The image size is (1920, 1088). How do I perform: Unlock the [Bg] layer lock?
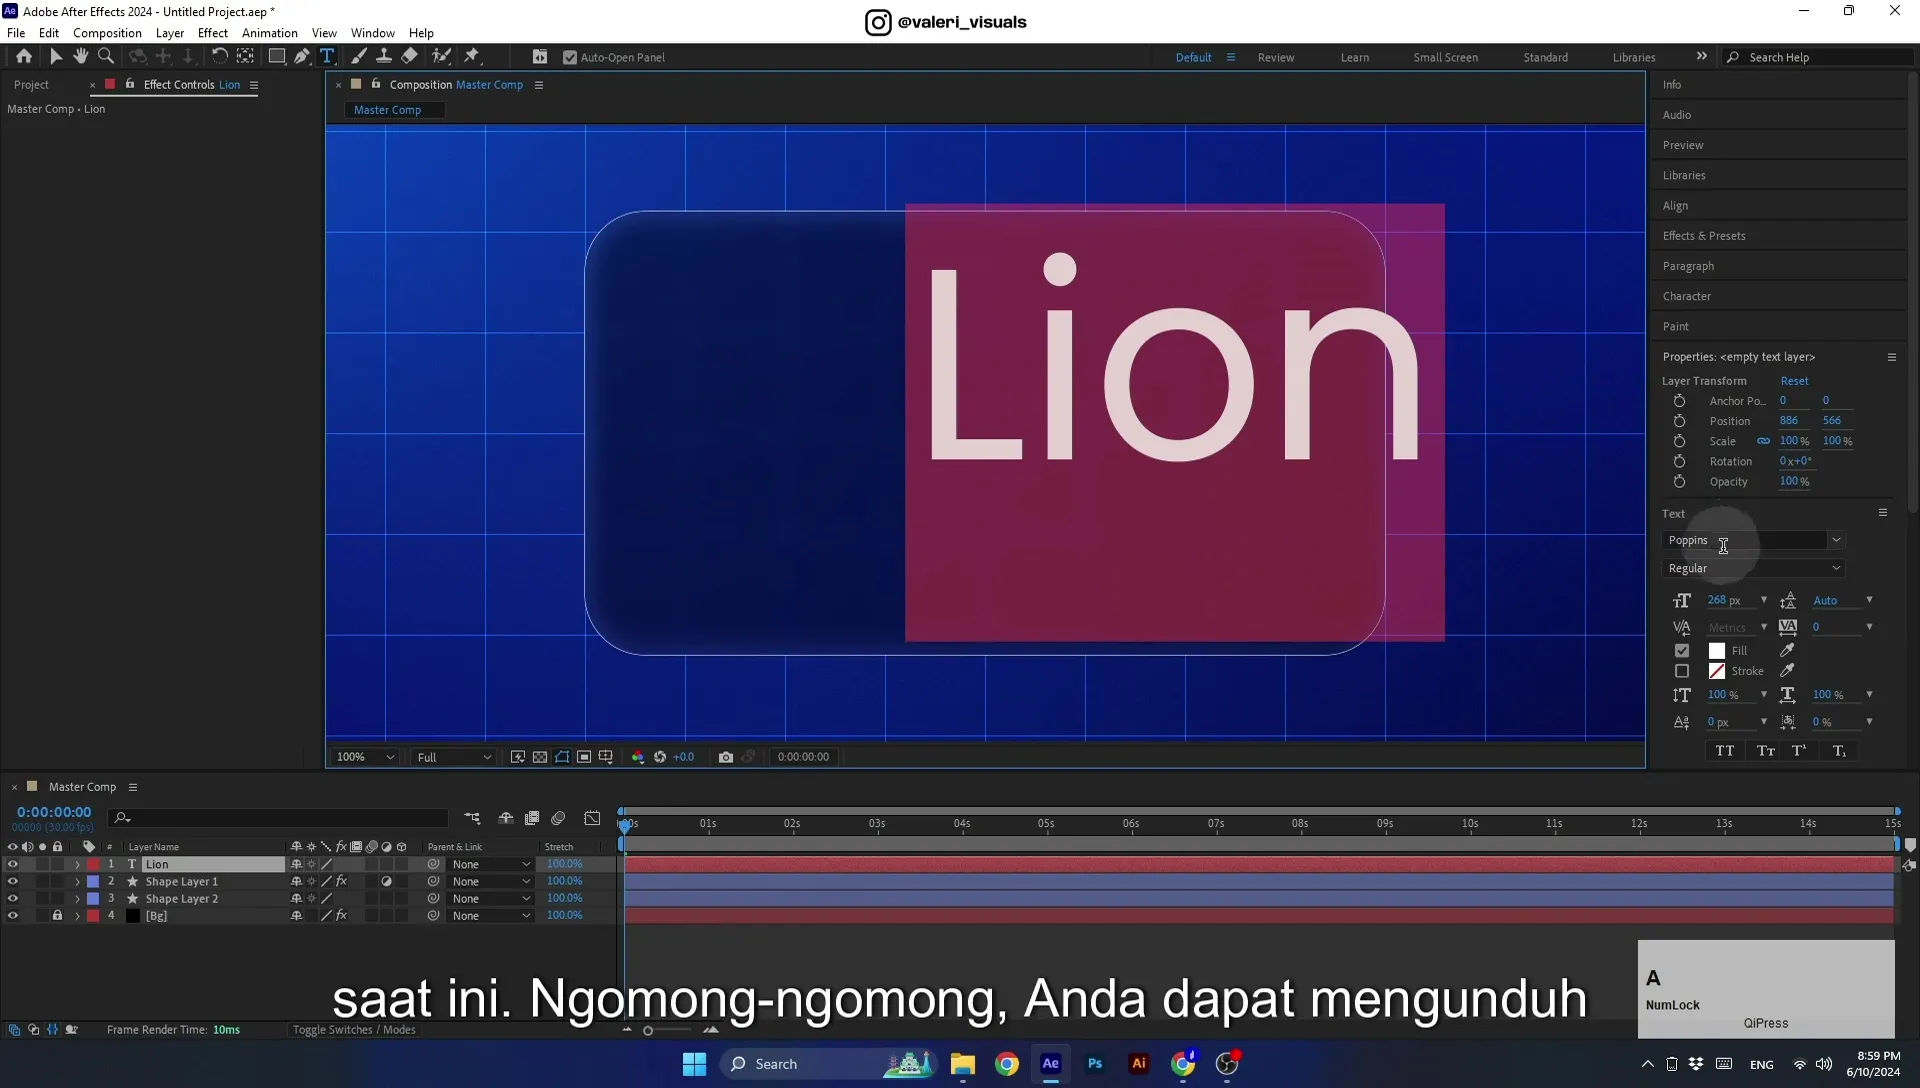[x=57, y=915]
